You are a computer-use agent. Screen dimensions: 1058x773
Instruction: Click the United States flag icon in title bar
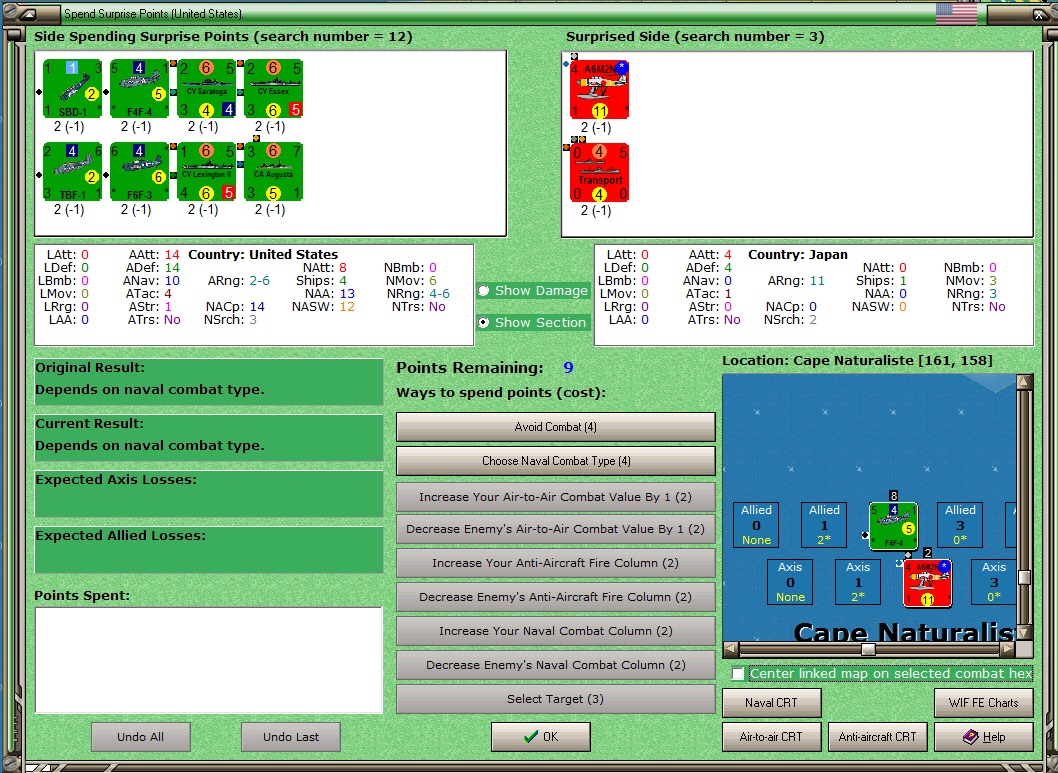(x=956, y=13)
